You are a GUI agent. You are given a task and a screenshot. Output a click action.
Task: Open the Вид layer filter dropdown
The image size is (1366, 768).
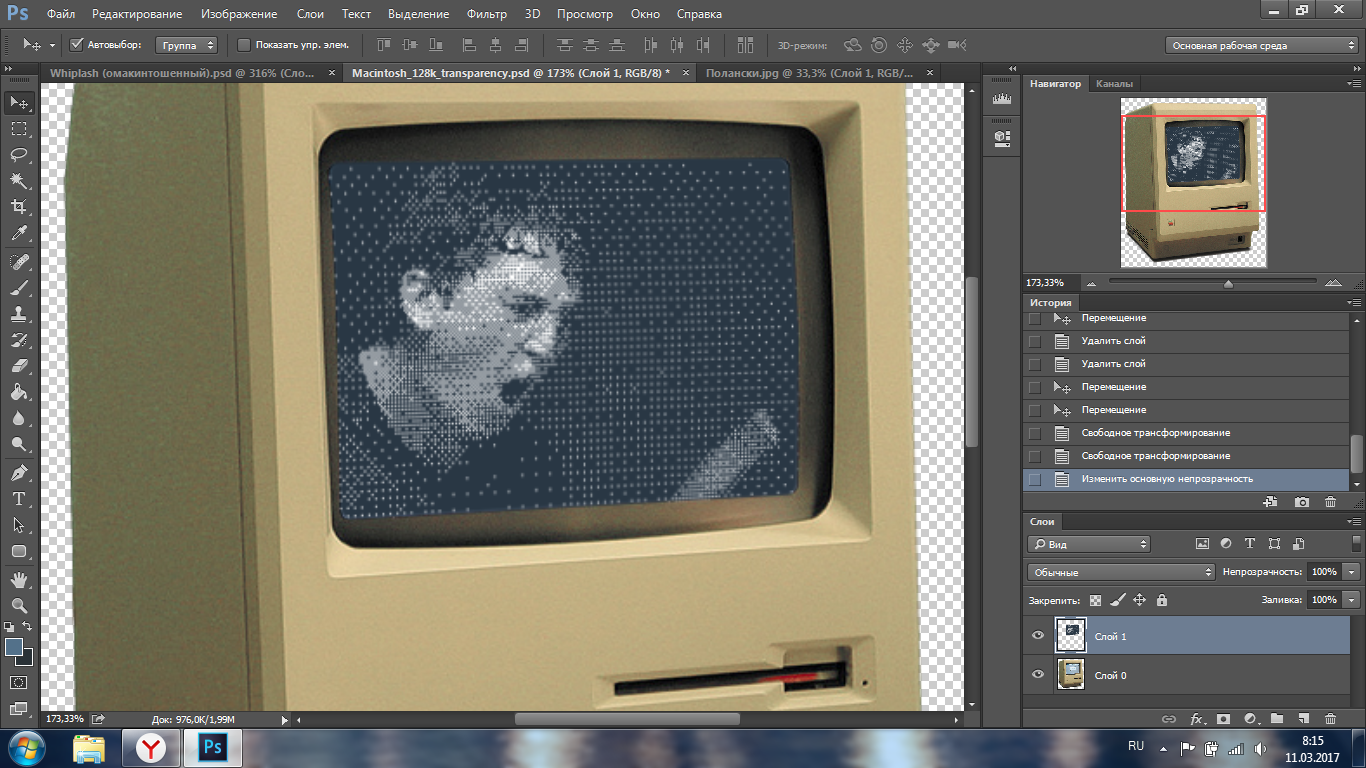point(1088,544)
